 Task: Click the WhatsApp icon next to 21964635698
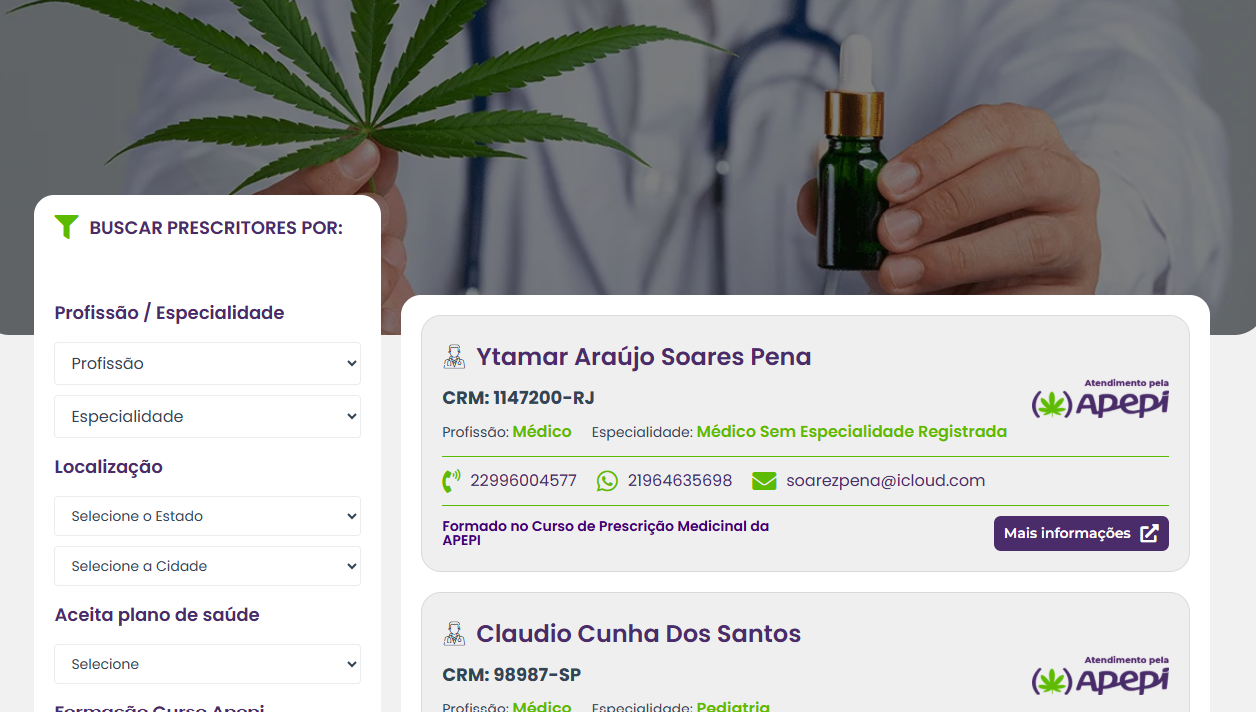[x=607, y=481]
